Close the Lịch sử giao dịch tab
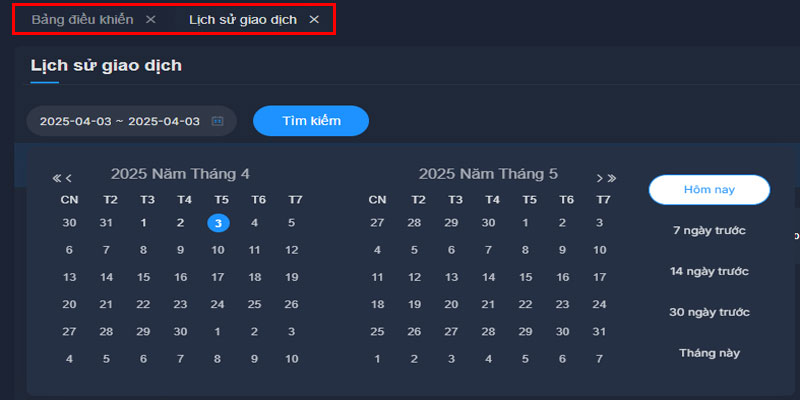The width and height of the screenshot is (800, 400). (314, 20)
